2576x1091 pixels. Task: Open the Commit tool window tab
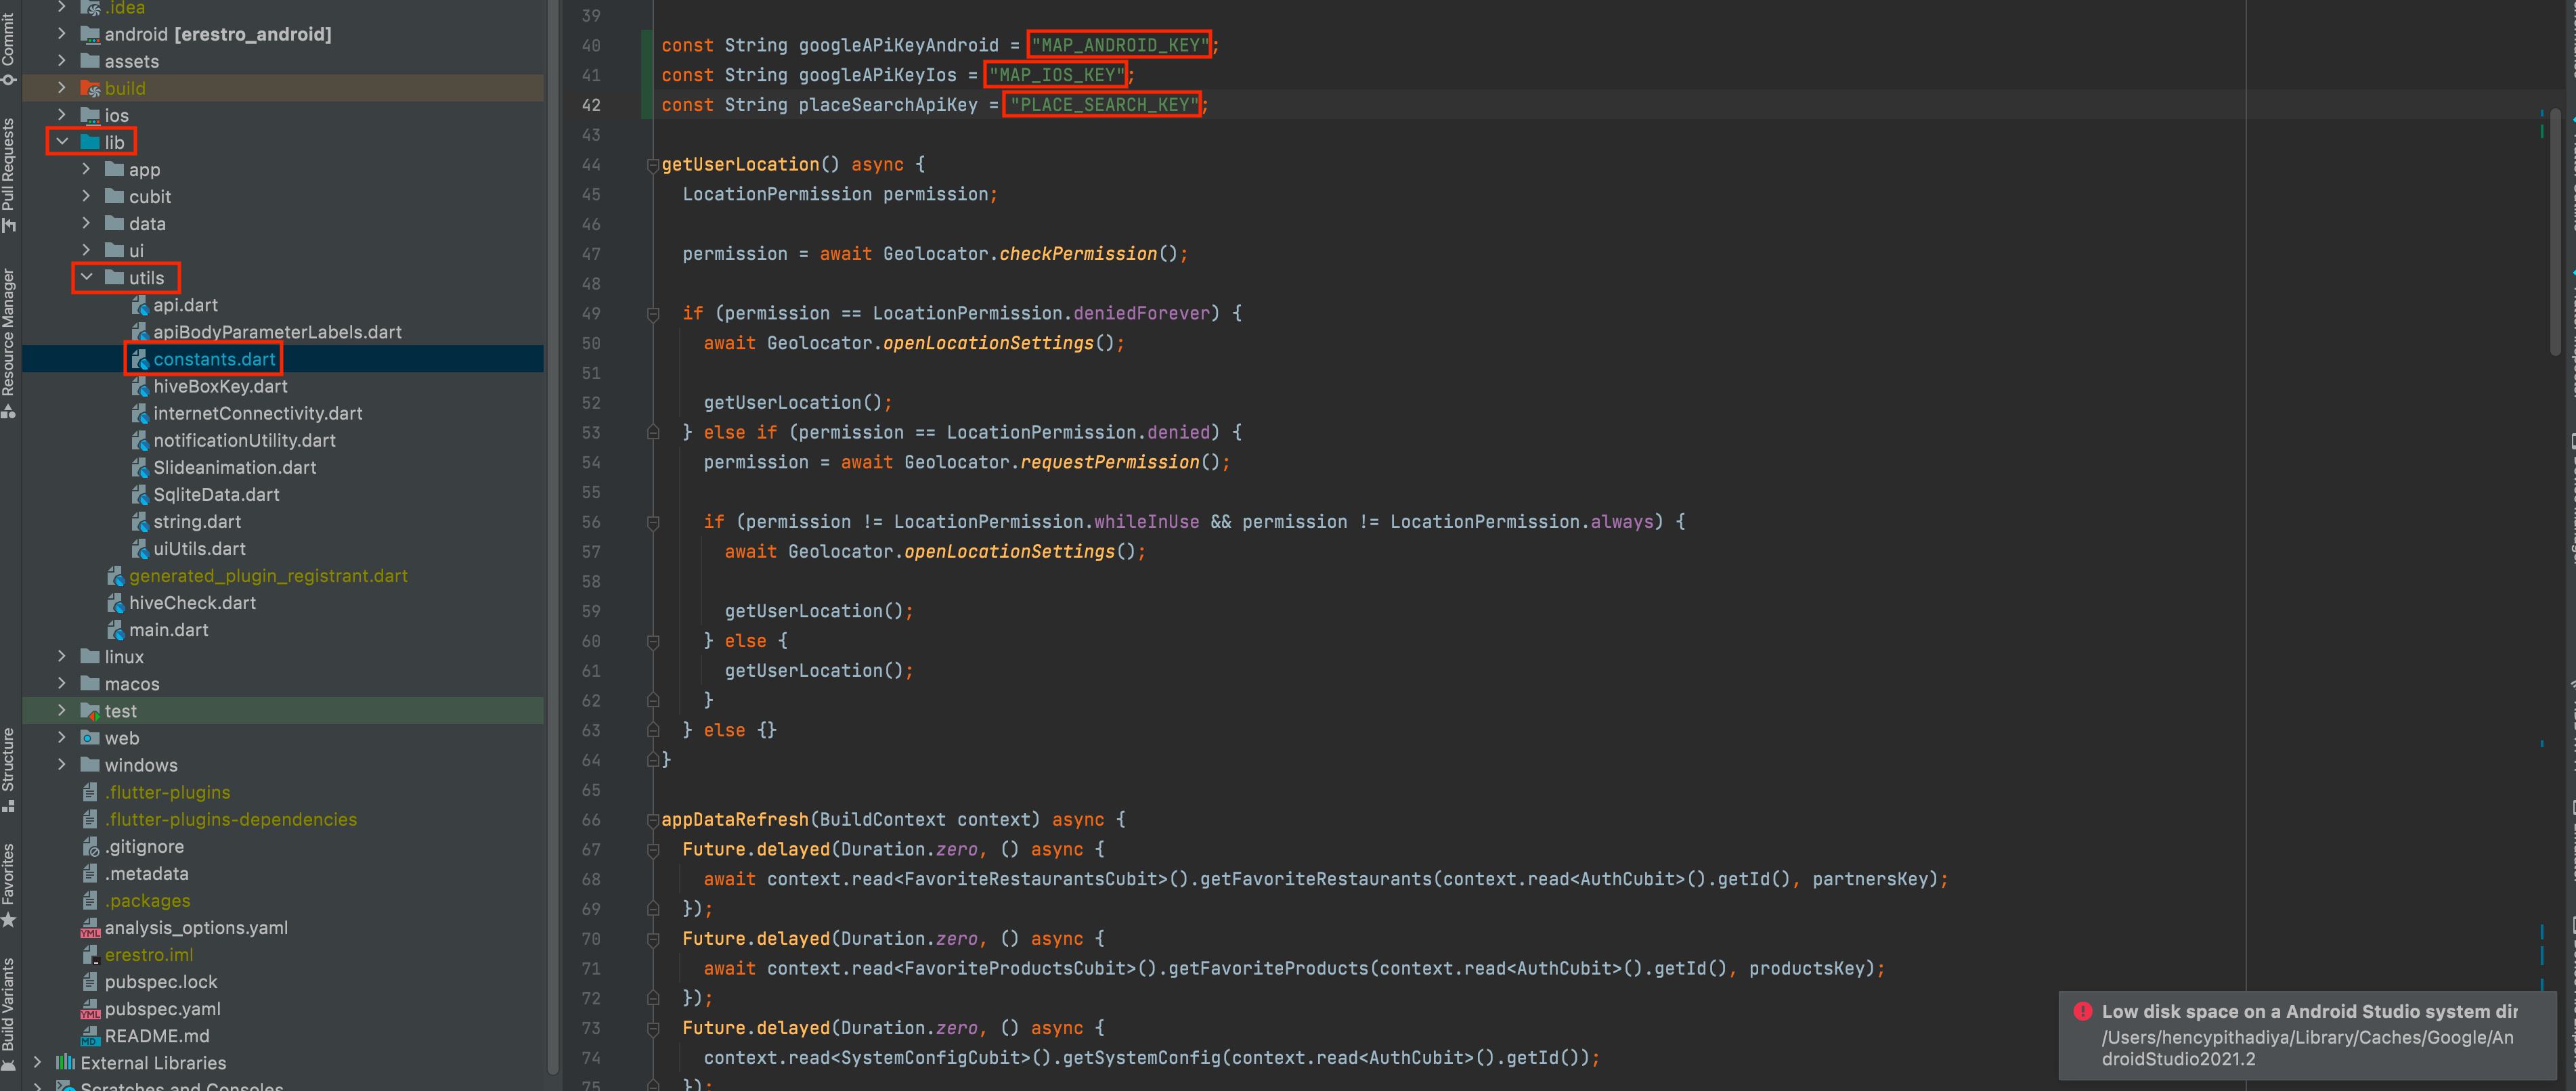point(9,47)
